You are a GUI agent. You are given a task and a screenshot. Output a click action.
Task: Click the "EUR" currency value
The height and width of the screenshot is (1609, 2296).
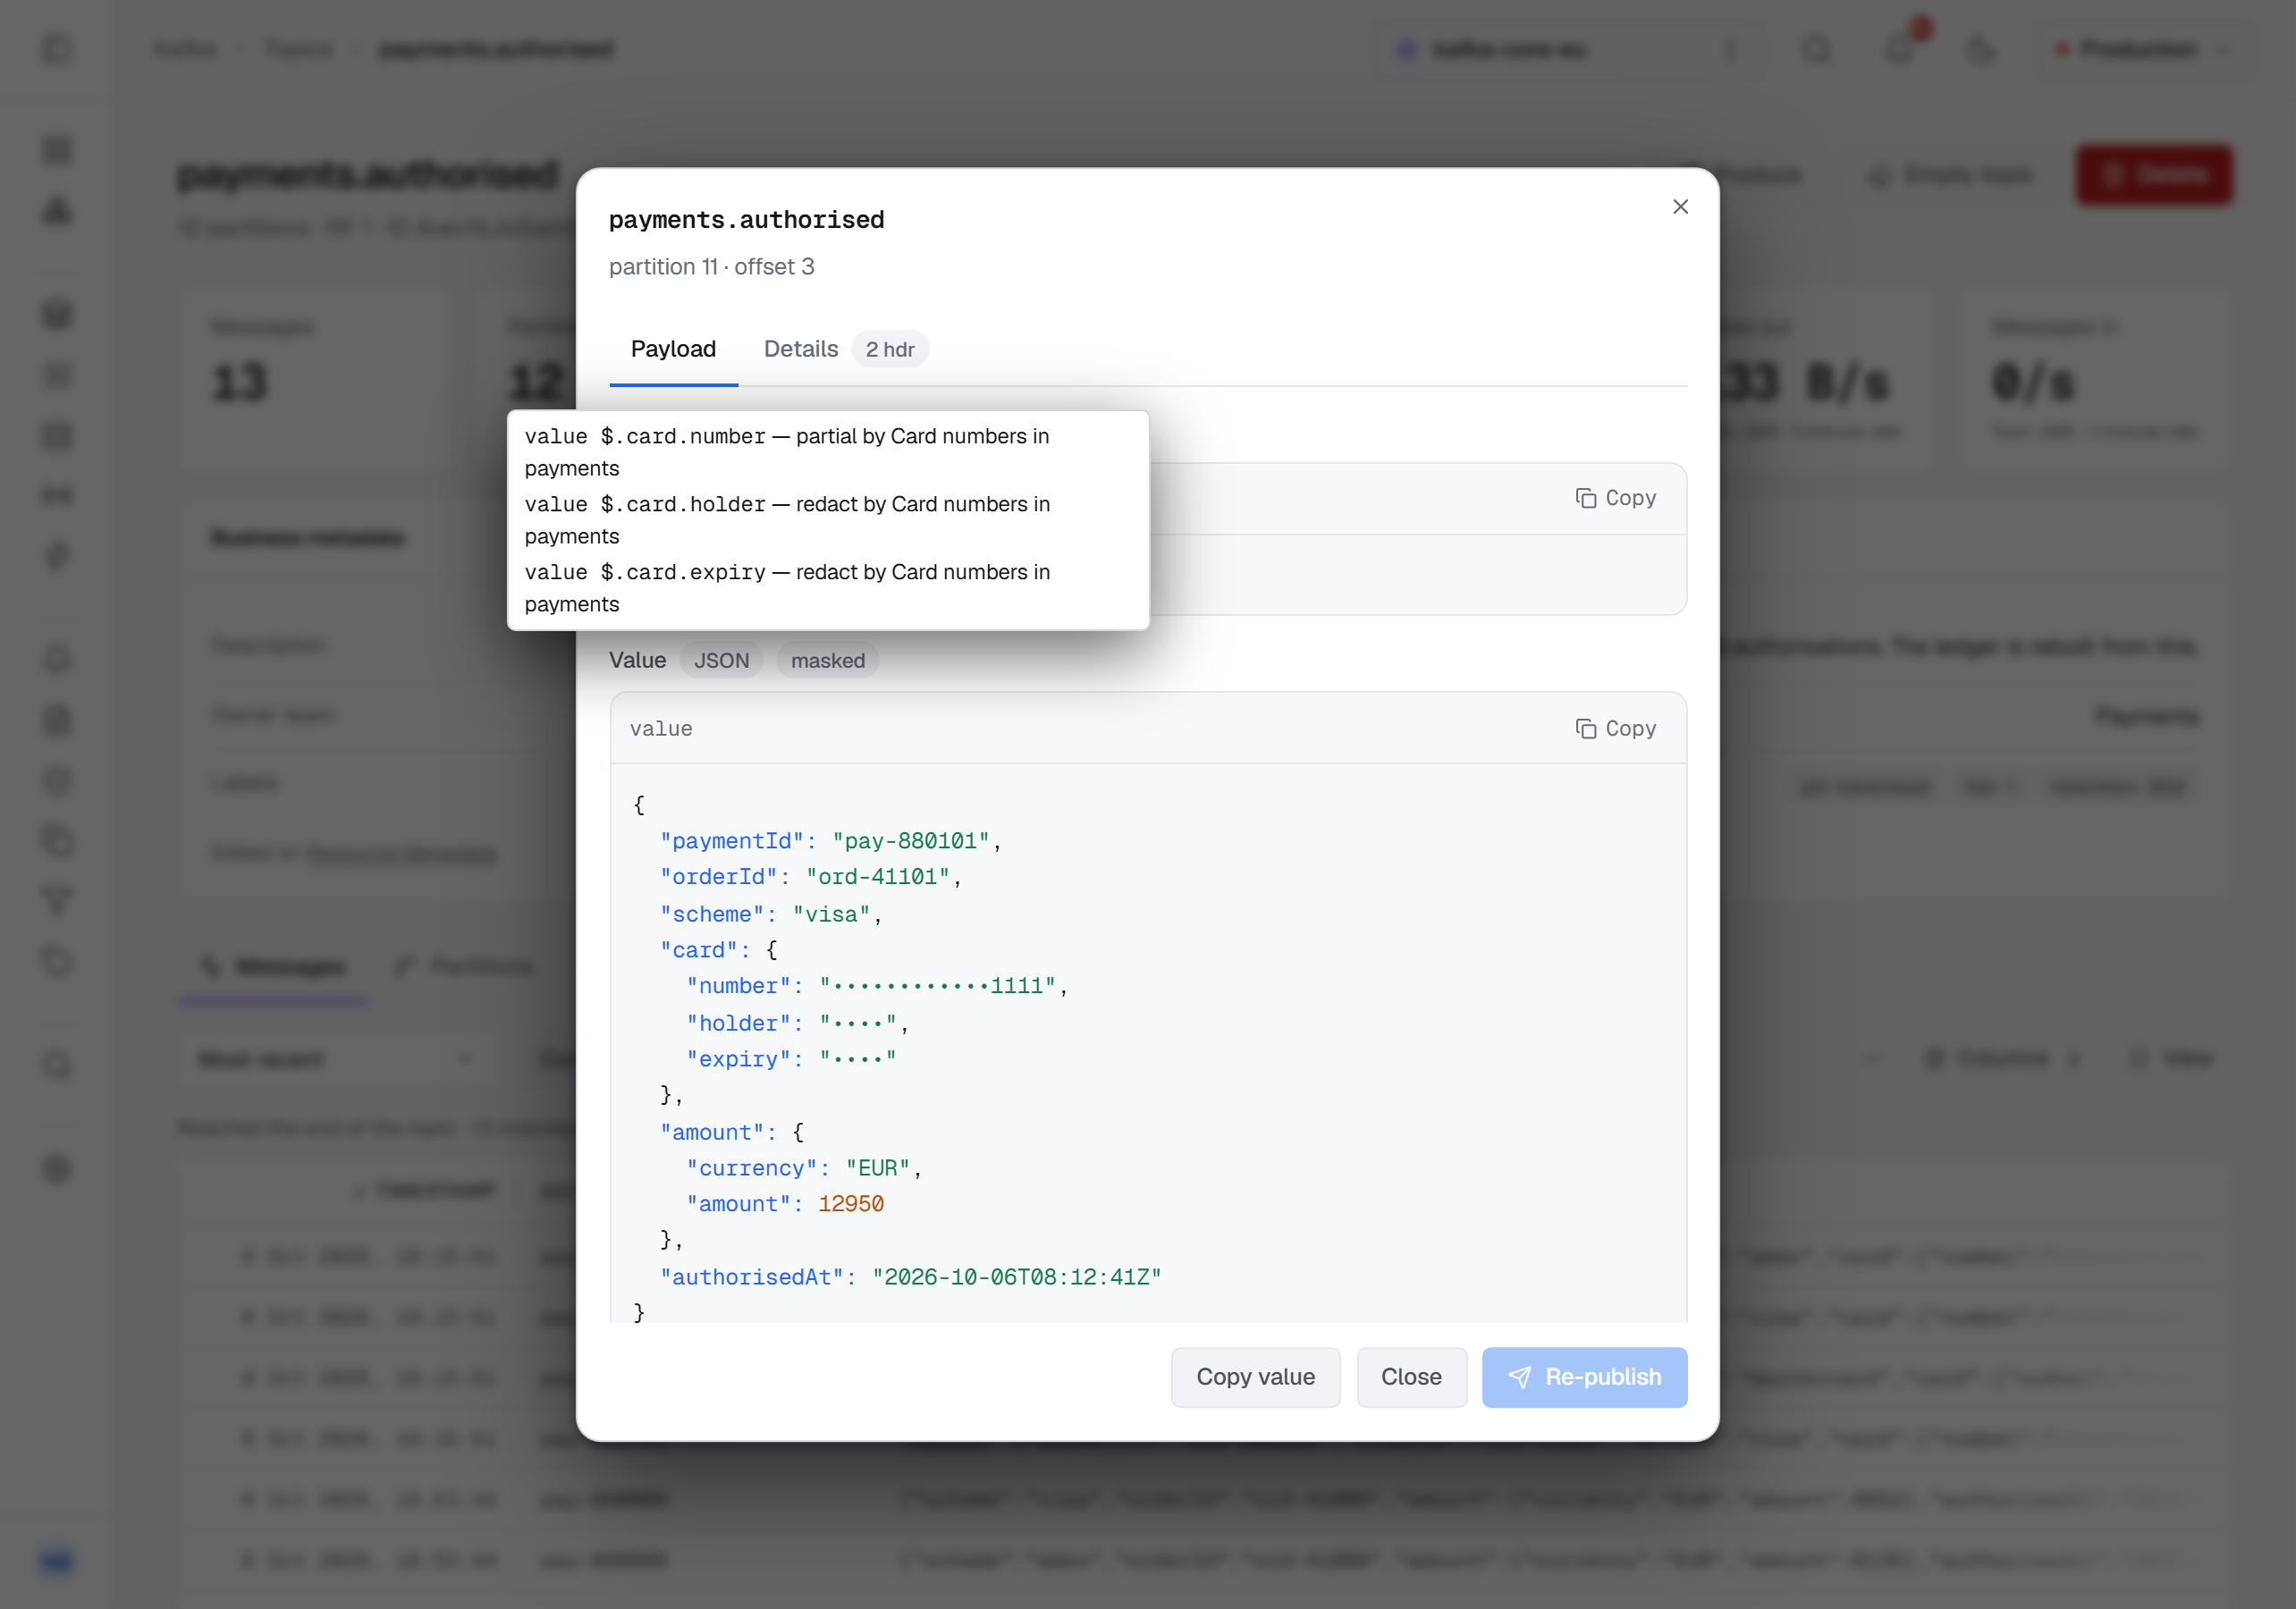pyautogui.click(x=878, y=1168)
